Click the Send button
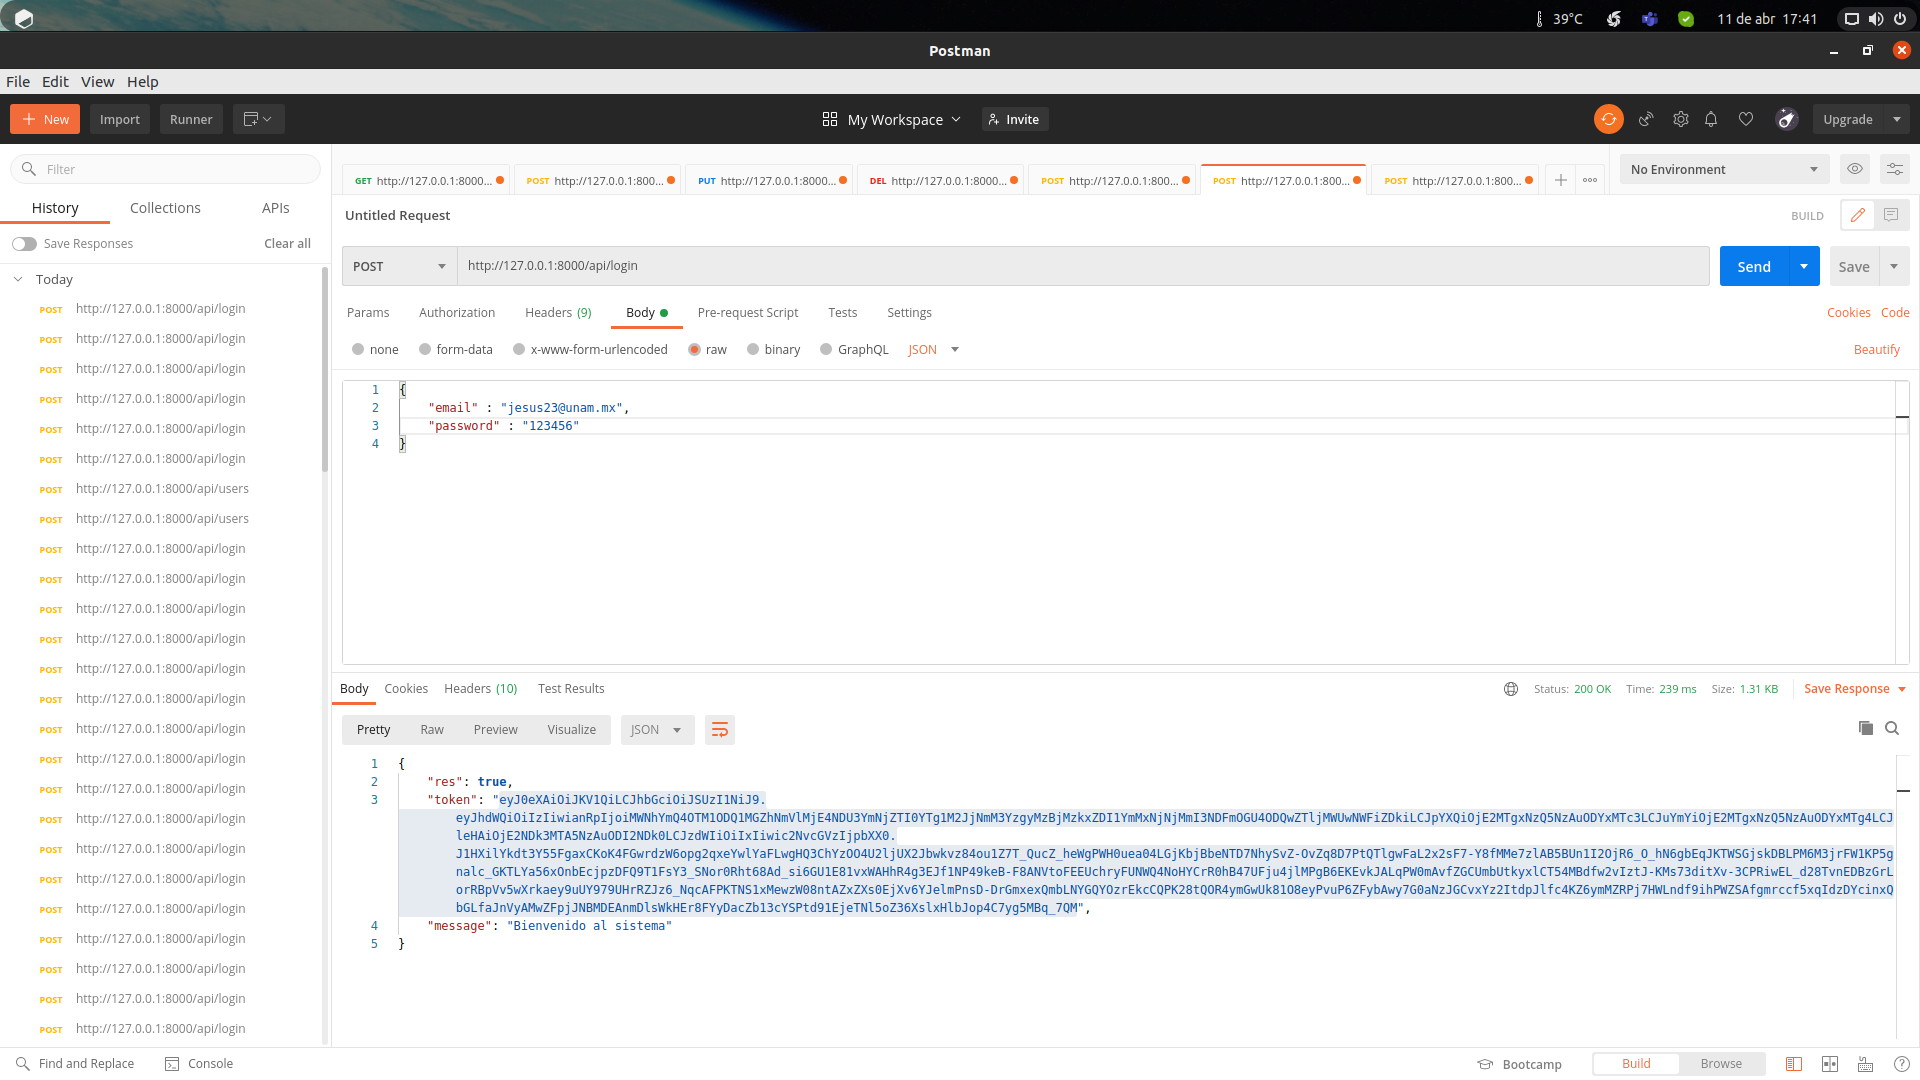The height and width of the screenshot is (1080, 1920). coord(1753,266)
